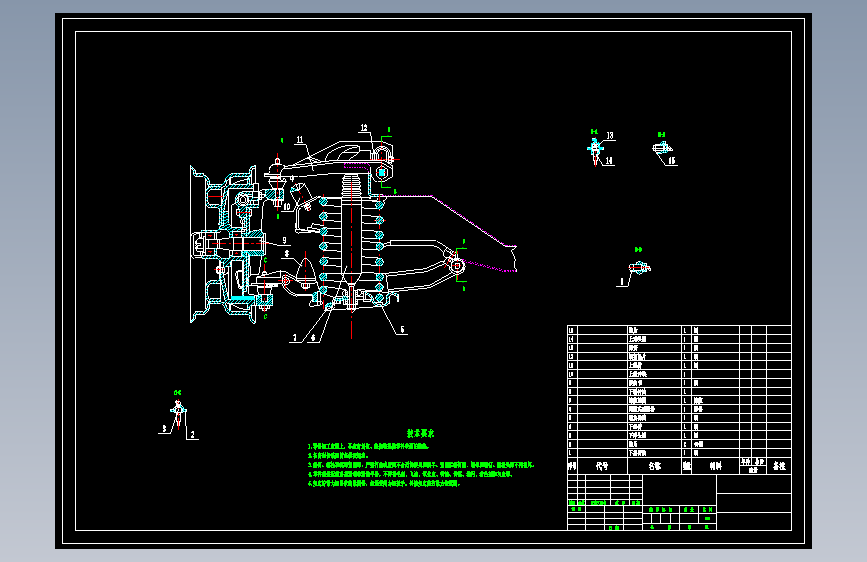Click part callout number 11
This screenshot has width=867, height=562.
point(300,140)
